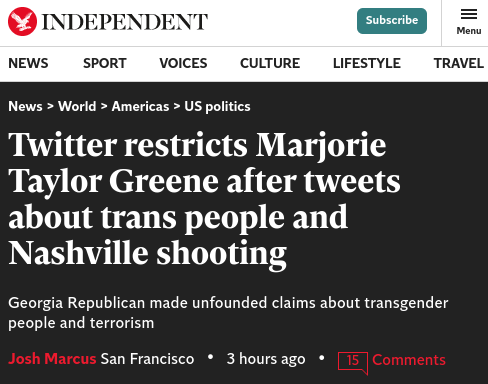The width and height of the screenshot is (488, 384).
Task: Open the Sport section tab
Action: (105, 63)
